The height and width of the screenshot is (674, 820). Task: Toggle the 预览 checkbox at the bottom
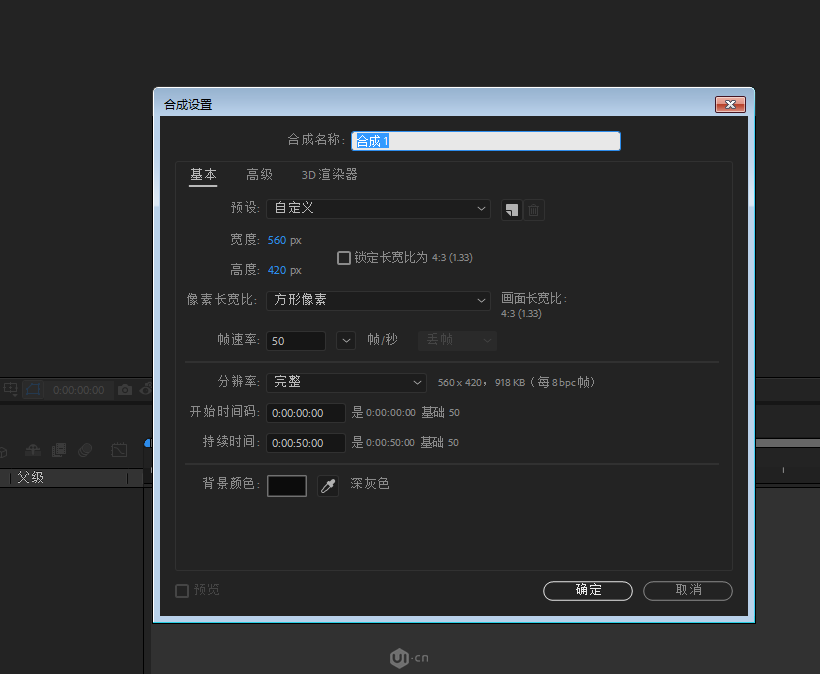182,590
